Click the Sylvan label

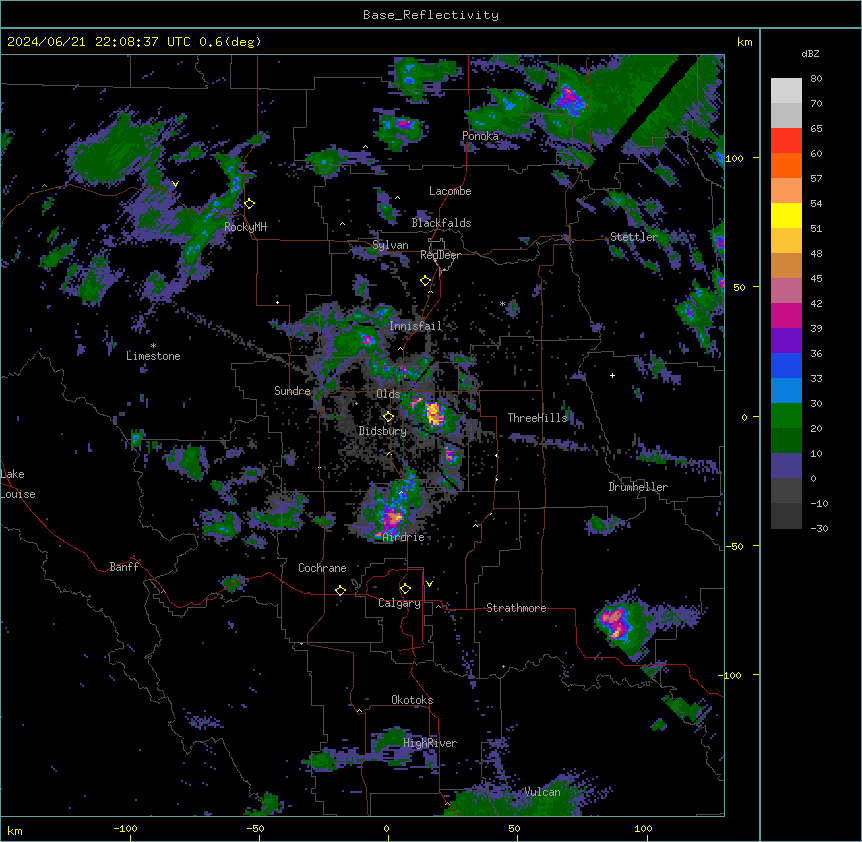(390, 245)
